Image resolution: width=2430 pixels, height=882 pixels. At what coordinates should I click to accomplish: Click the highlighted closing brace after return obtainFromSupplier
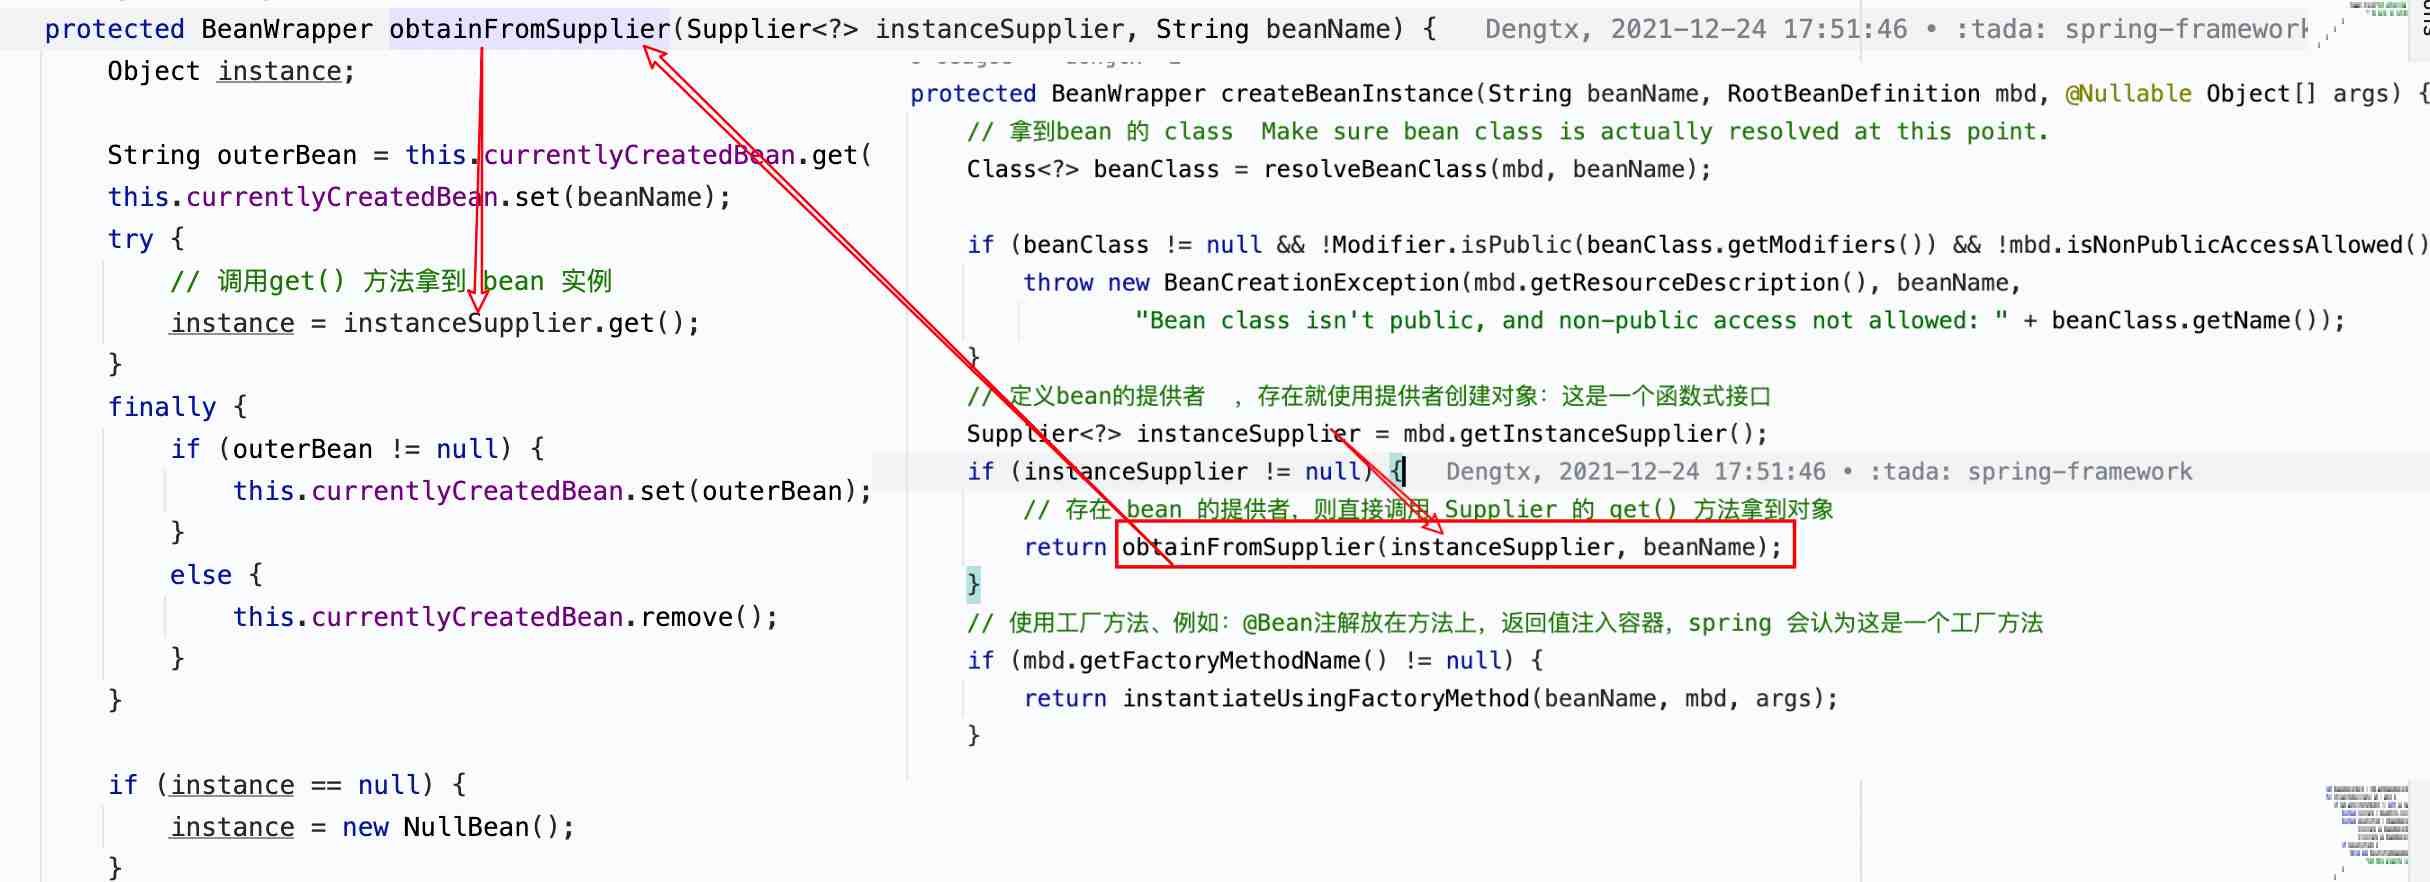point(974,585)
